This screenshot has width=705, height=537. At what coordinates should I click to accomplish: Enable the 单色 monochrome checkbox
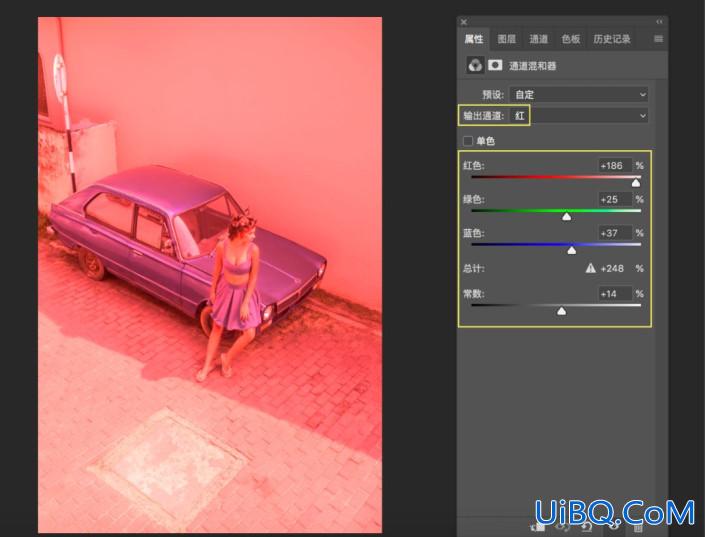click(468, 141)
